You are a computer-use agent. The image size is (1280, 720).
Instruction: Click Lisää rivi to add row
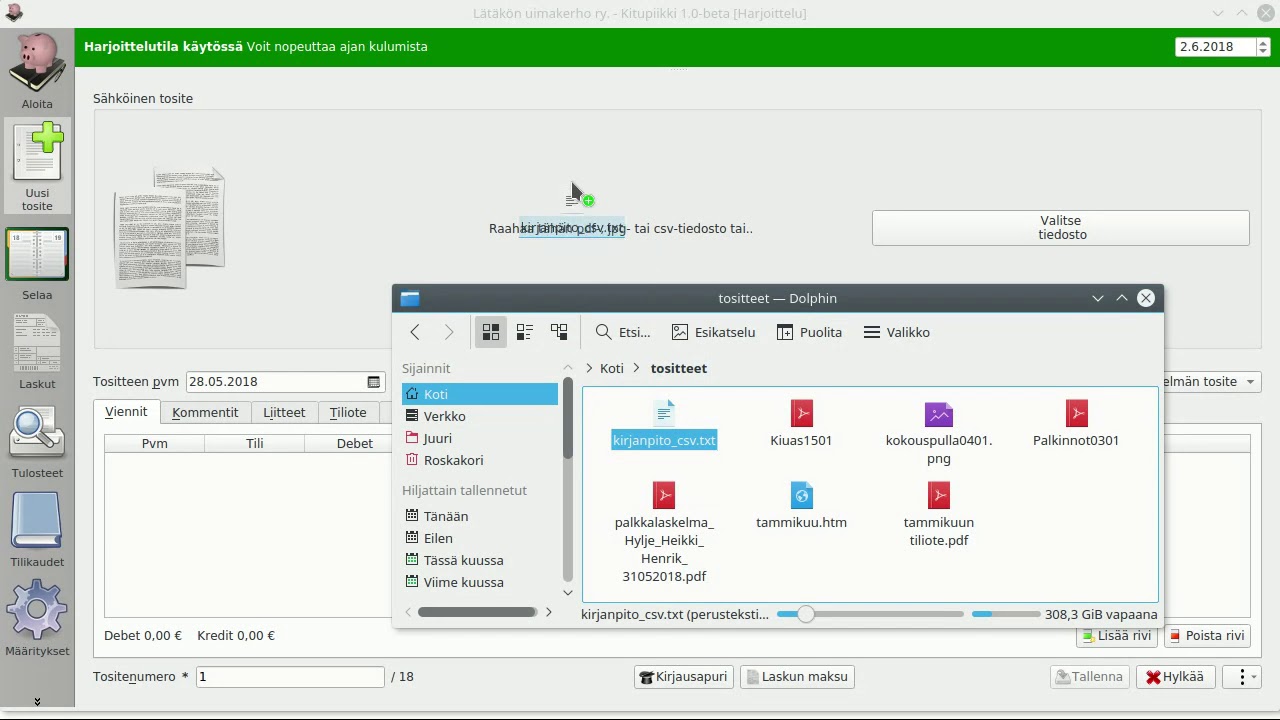1117,636
